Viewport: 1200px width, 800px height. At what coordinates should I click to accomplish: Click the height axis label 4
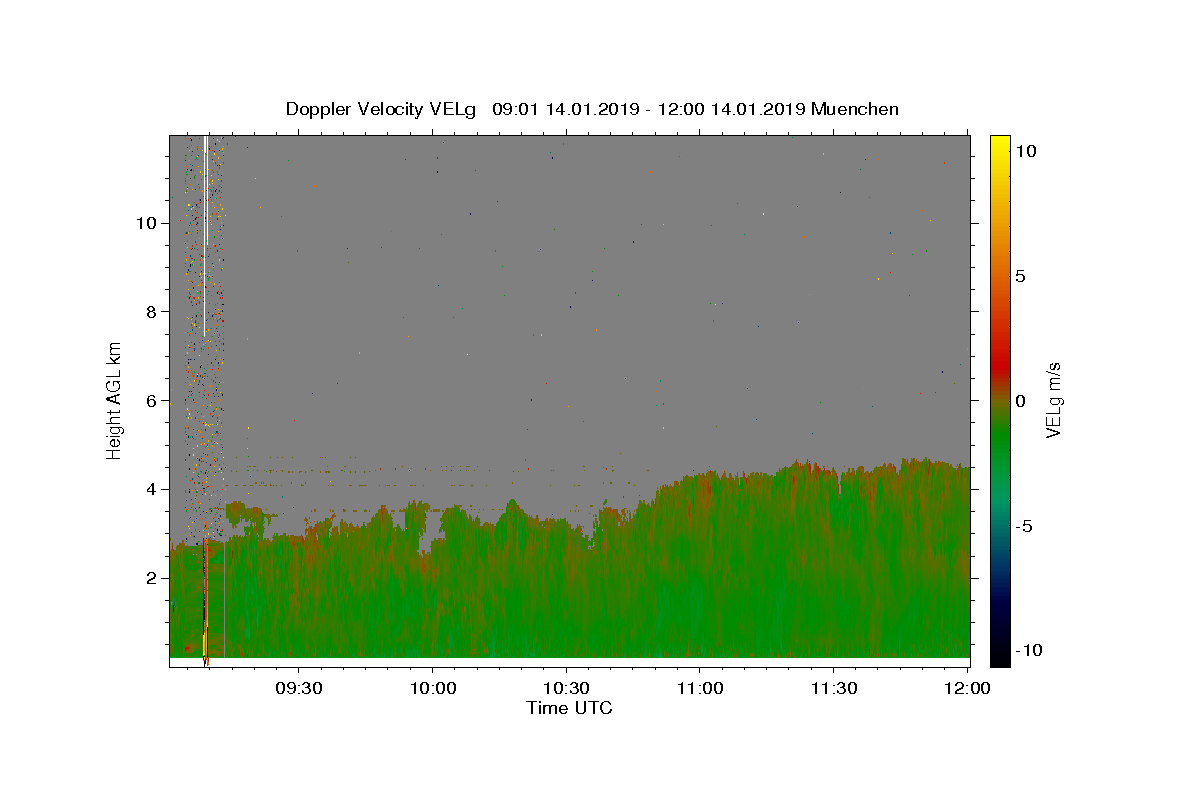pyautogui.click(x=150, y=489)
